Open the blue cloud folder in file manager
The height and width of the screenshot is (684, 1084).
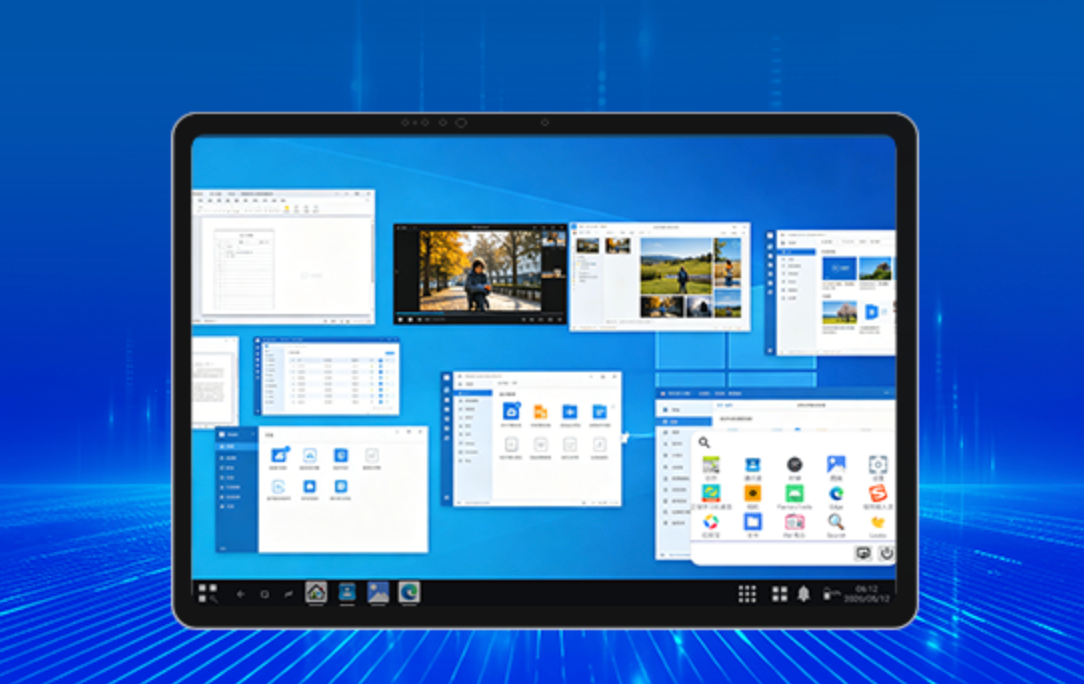(x=511, y=412)
